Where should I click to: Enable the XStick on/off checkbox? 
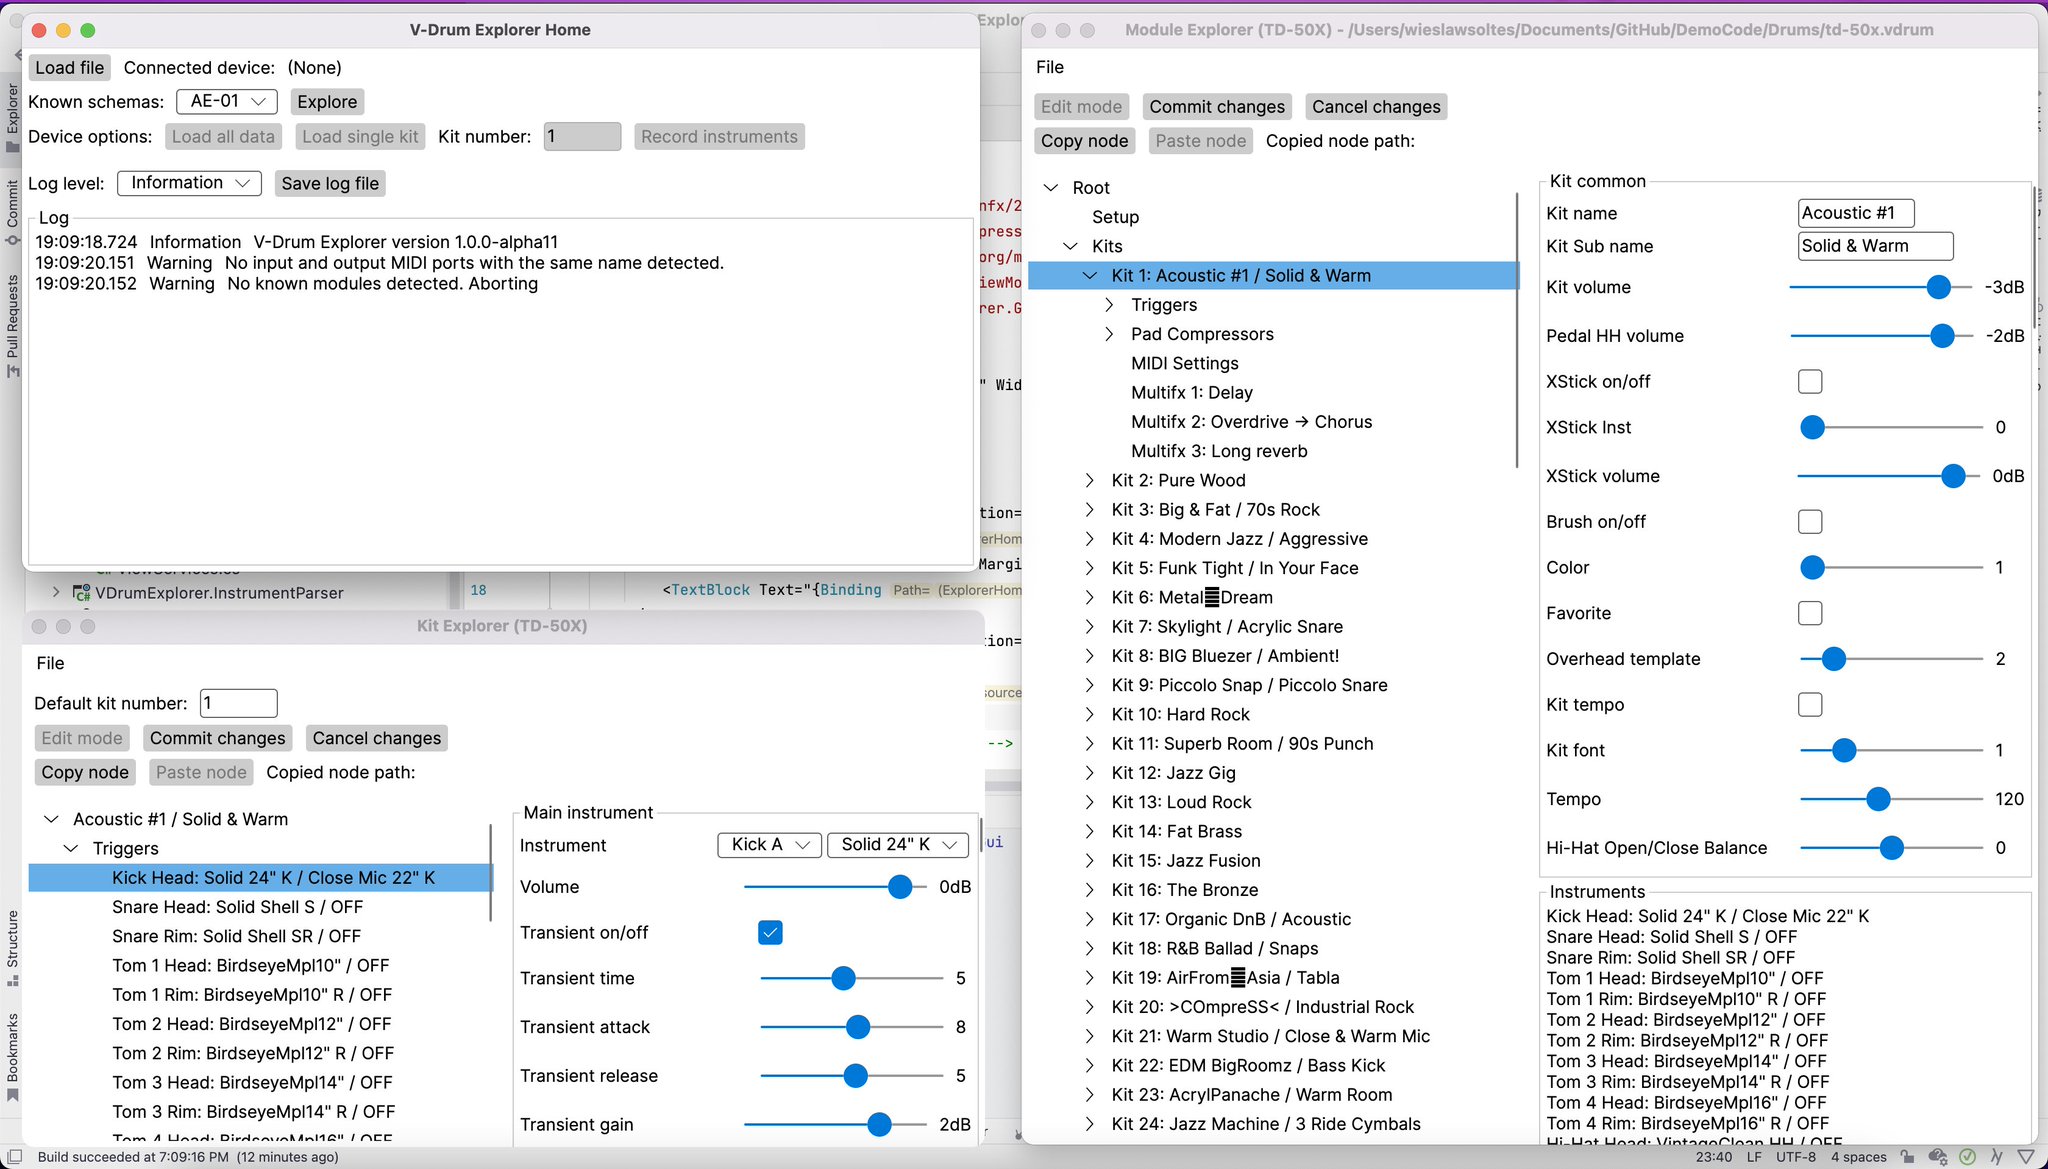[x=1809, y=381]
